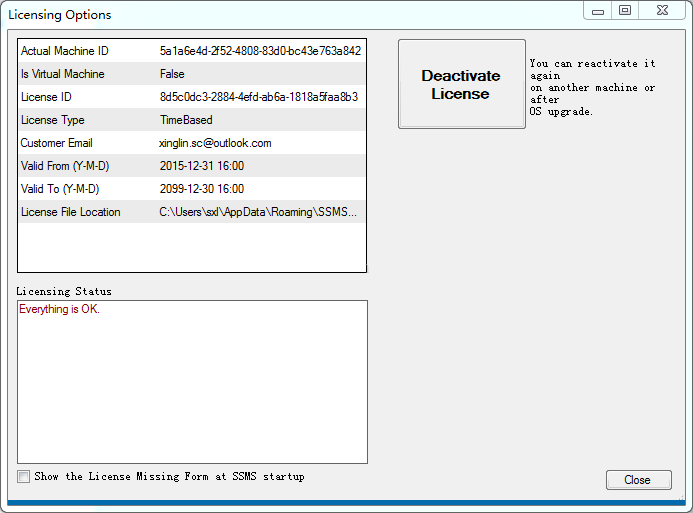Click the reactivation note beside Deactivate License
Viewport: 693px width, 513px height.
tap(592, 87)
